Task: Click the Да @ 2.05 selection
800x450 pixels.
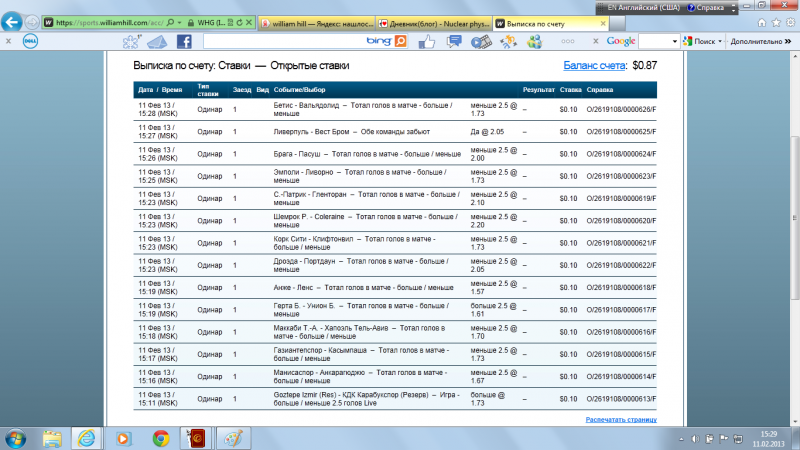Action: pos(487,132)
